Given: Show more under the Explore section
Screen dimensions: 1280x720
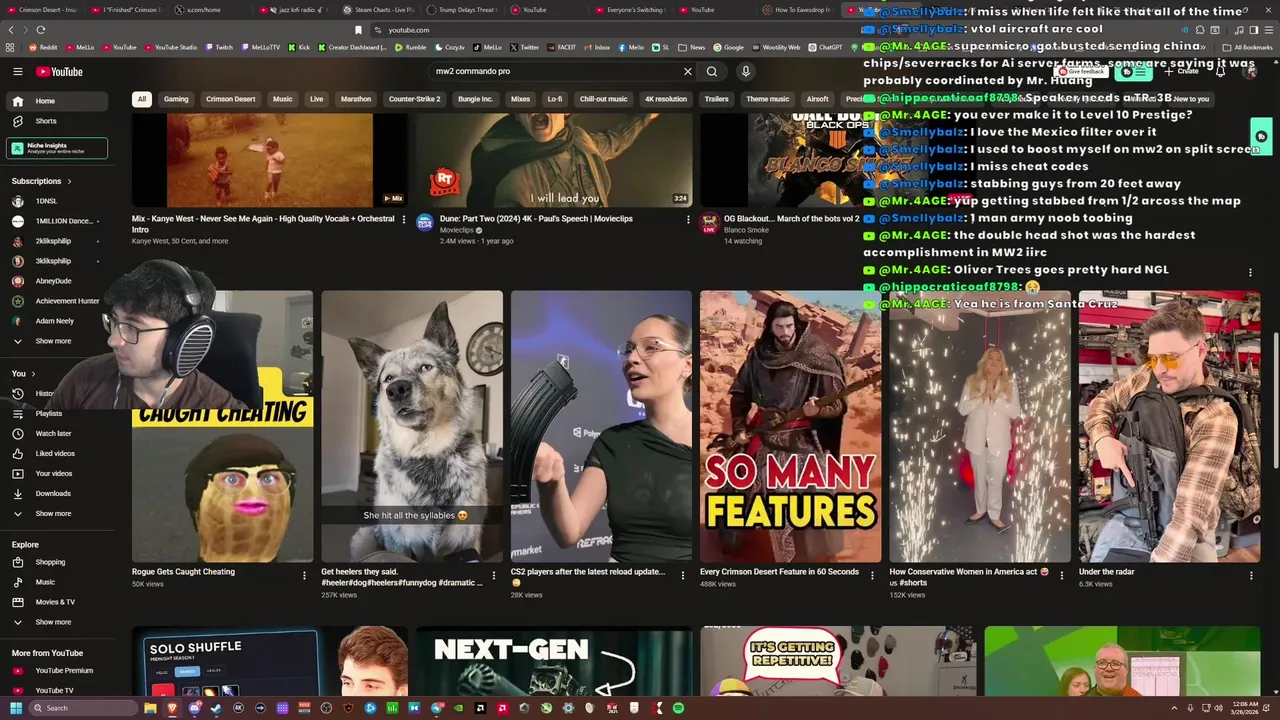Looking at the screenshot, I should 56,622.
